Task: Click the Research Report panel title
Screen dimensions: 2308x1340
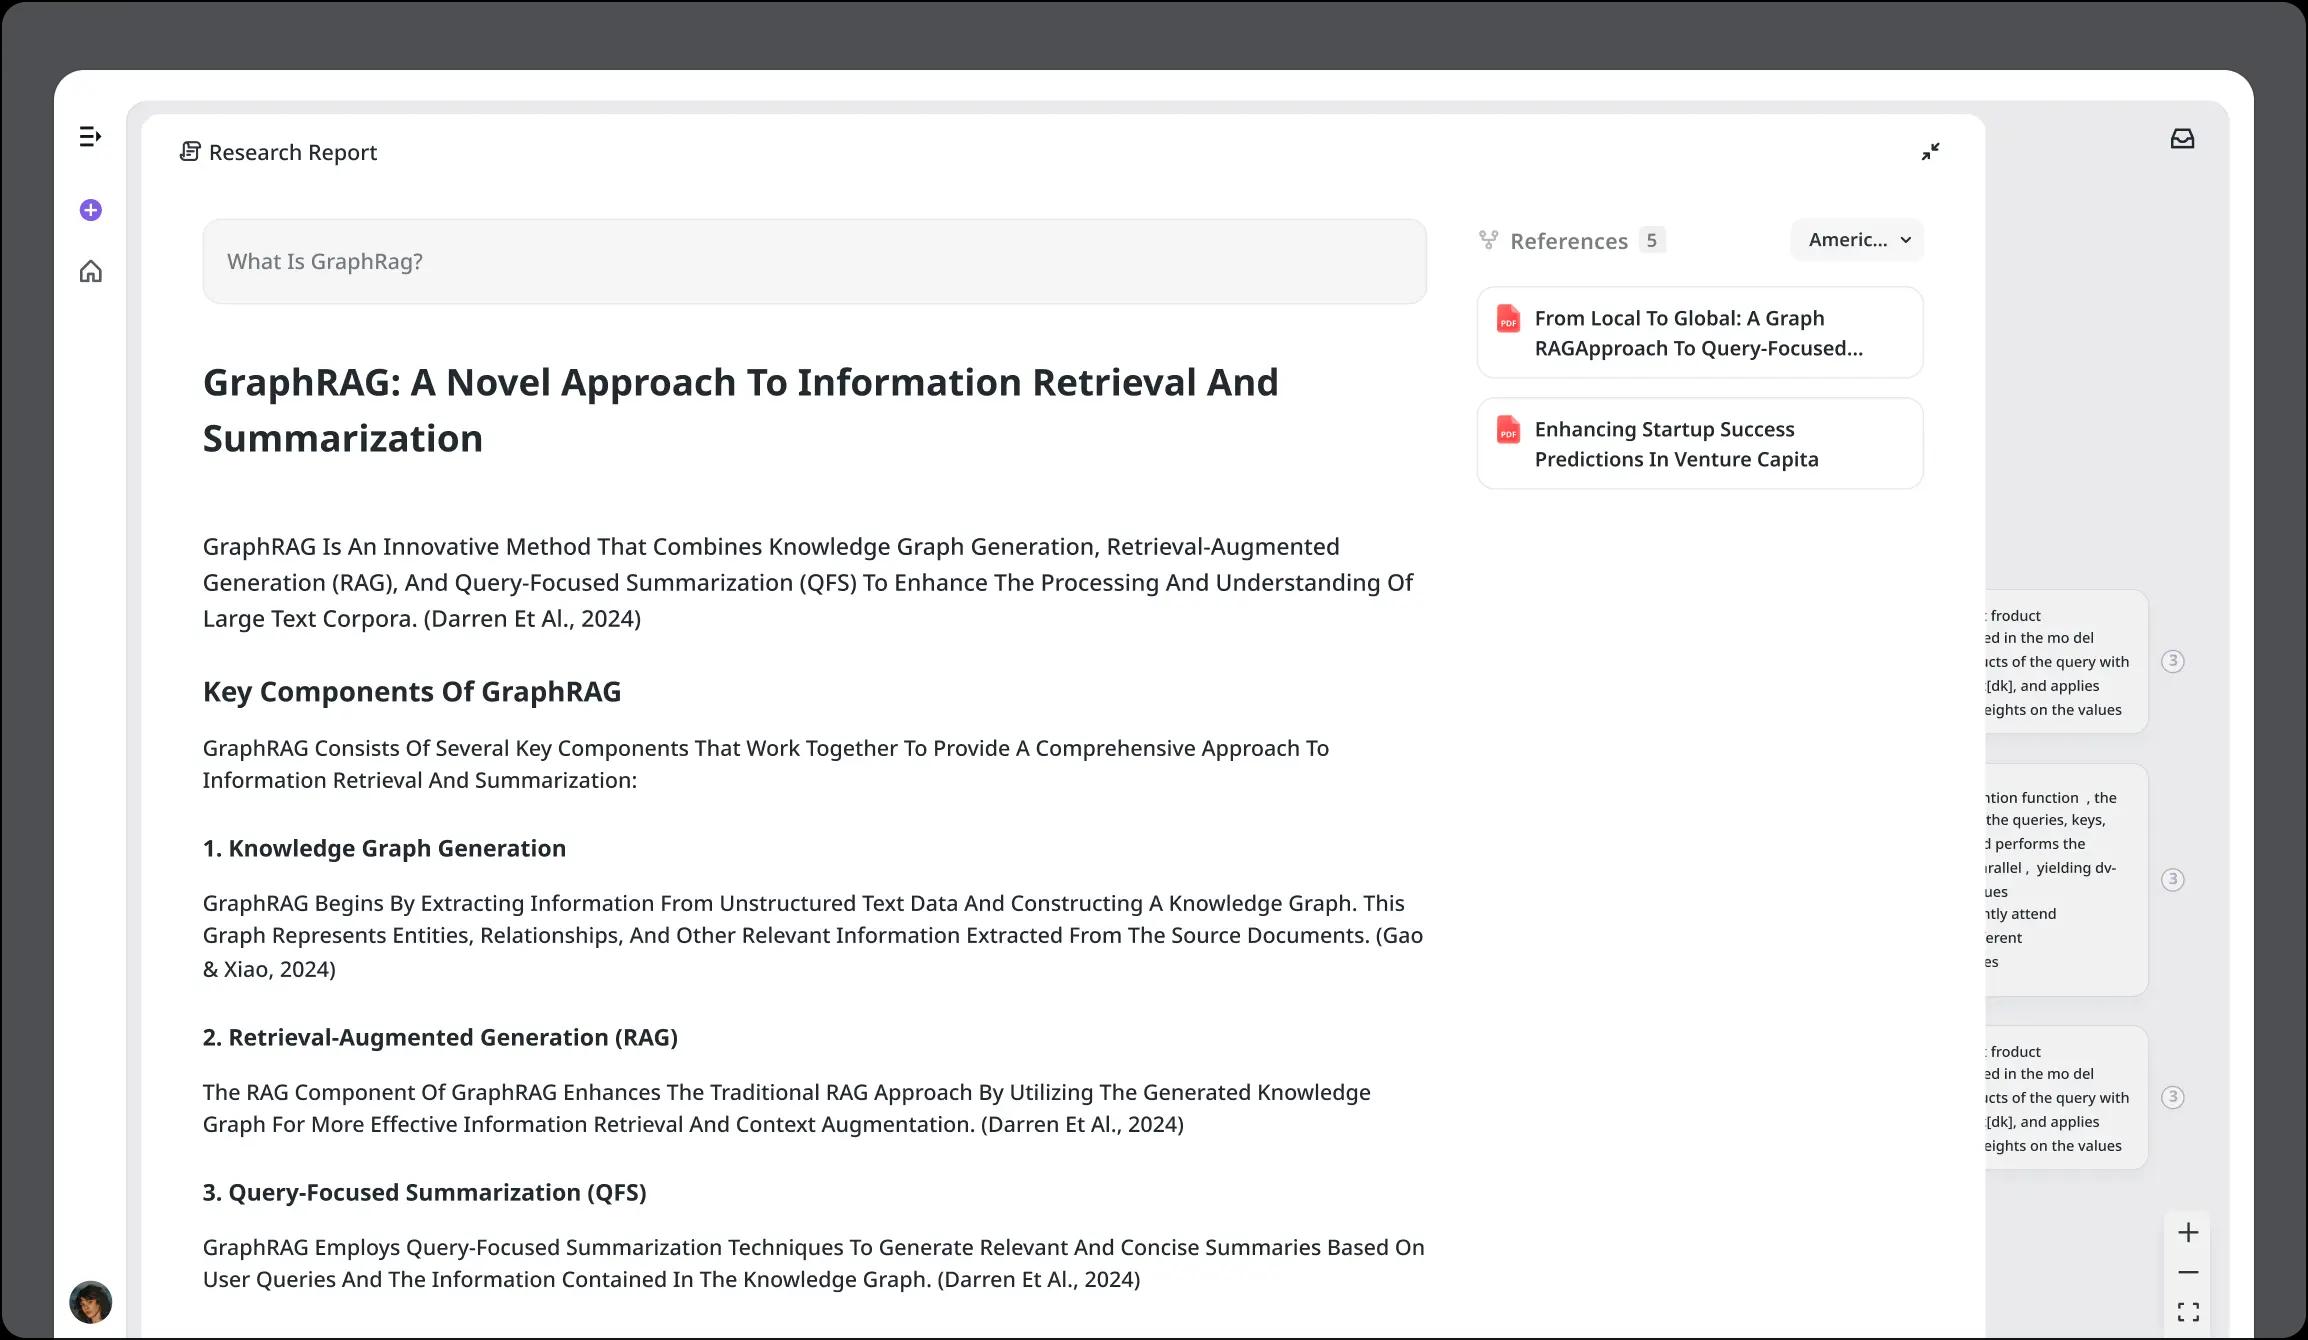Action: click(x=293, y=152)
